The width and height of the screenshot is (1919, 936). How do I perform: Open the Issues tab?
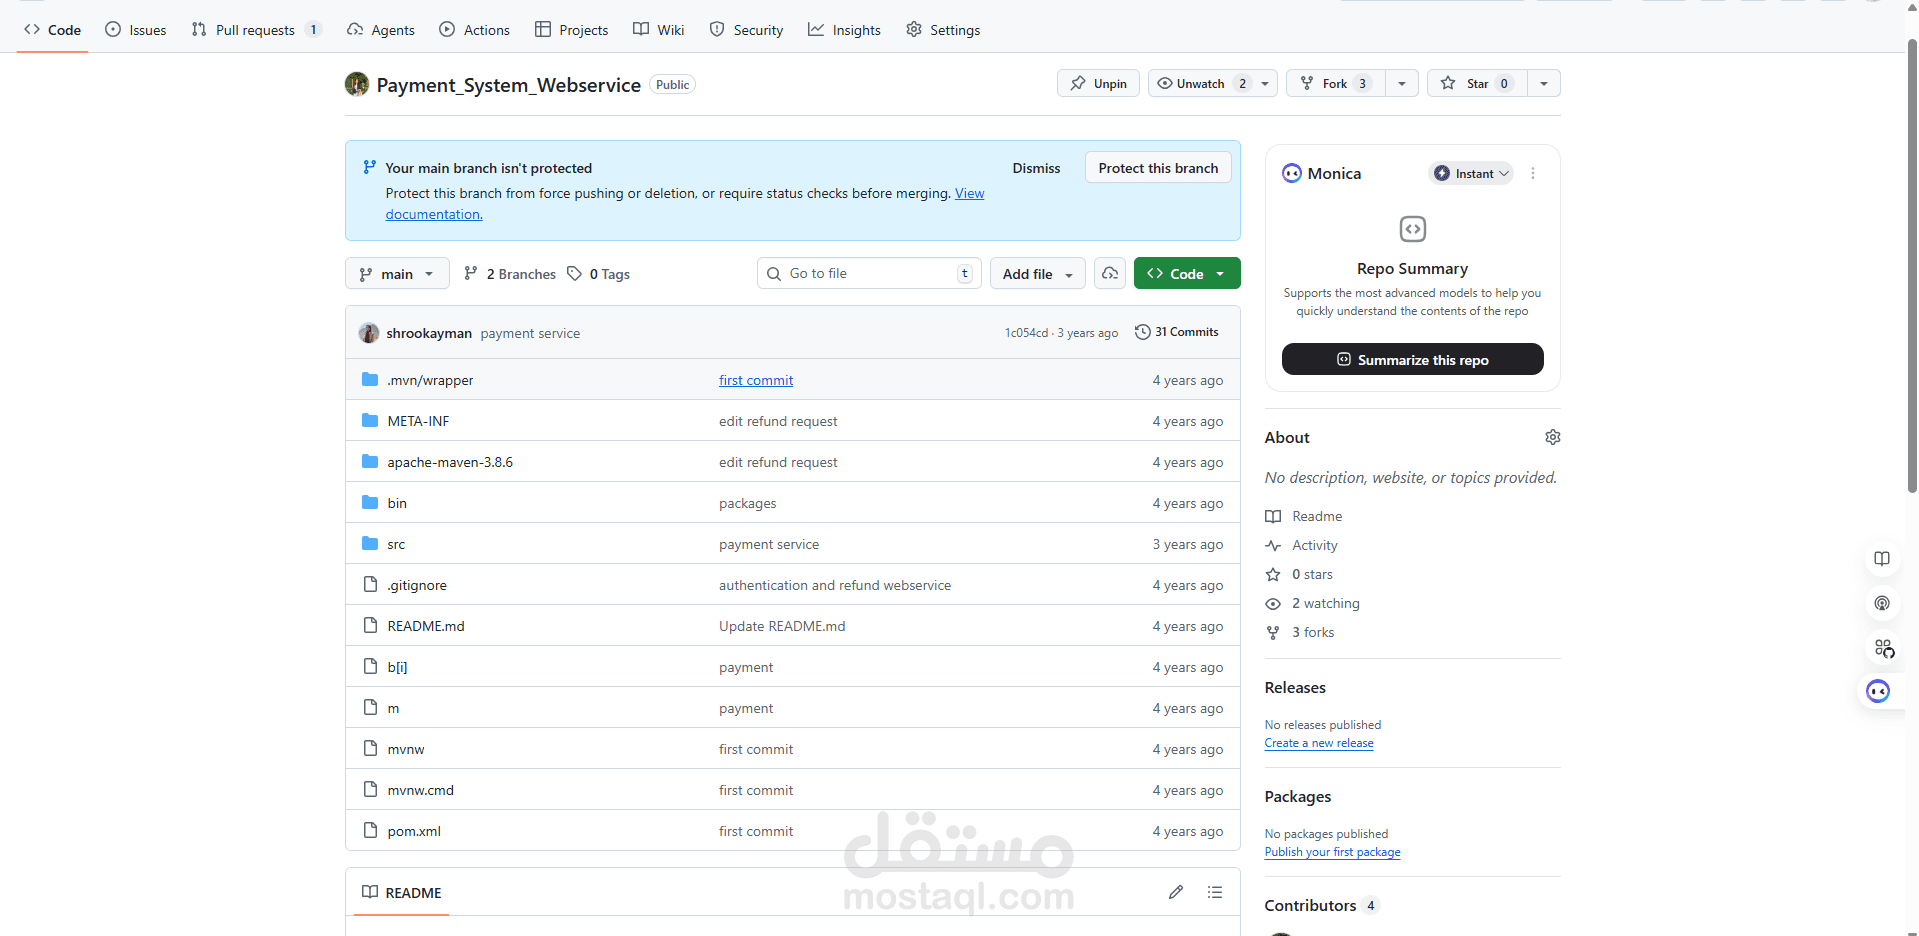click(136, 30)
